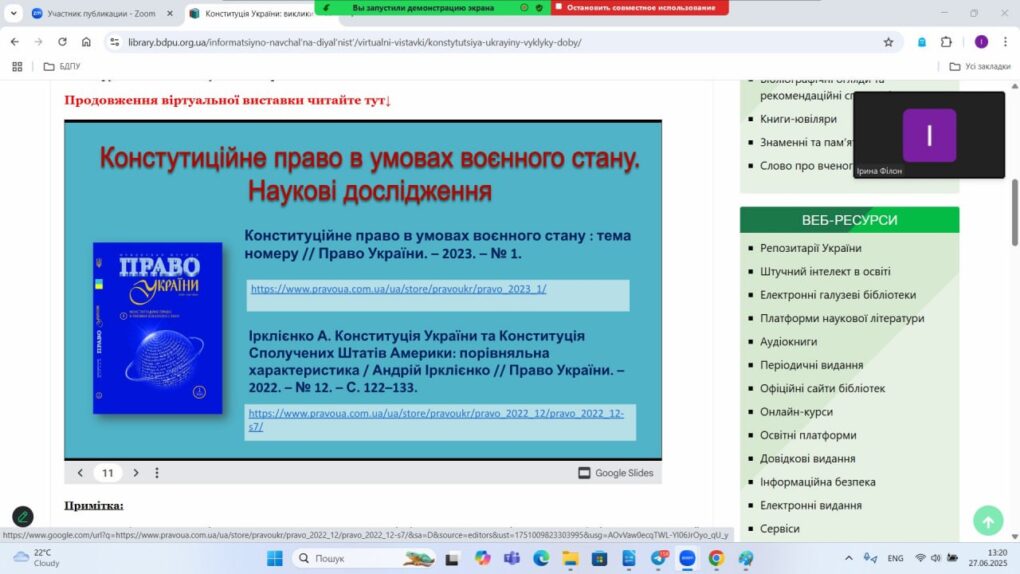
Task: Open the pravo_2023_1 link on the slide
Action: pyautogui.click(x=398, y=289)
